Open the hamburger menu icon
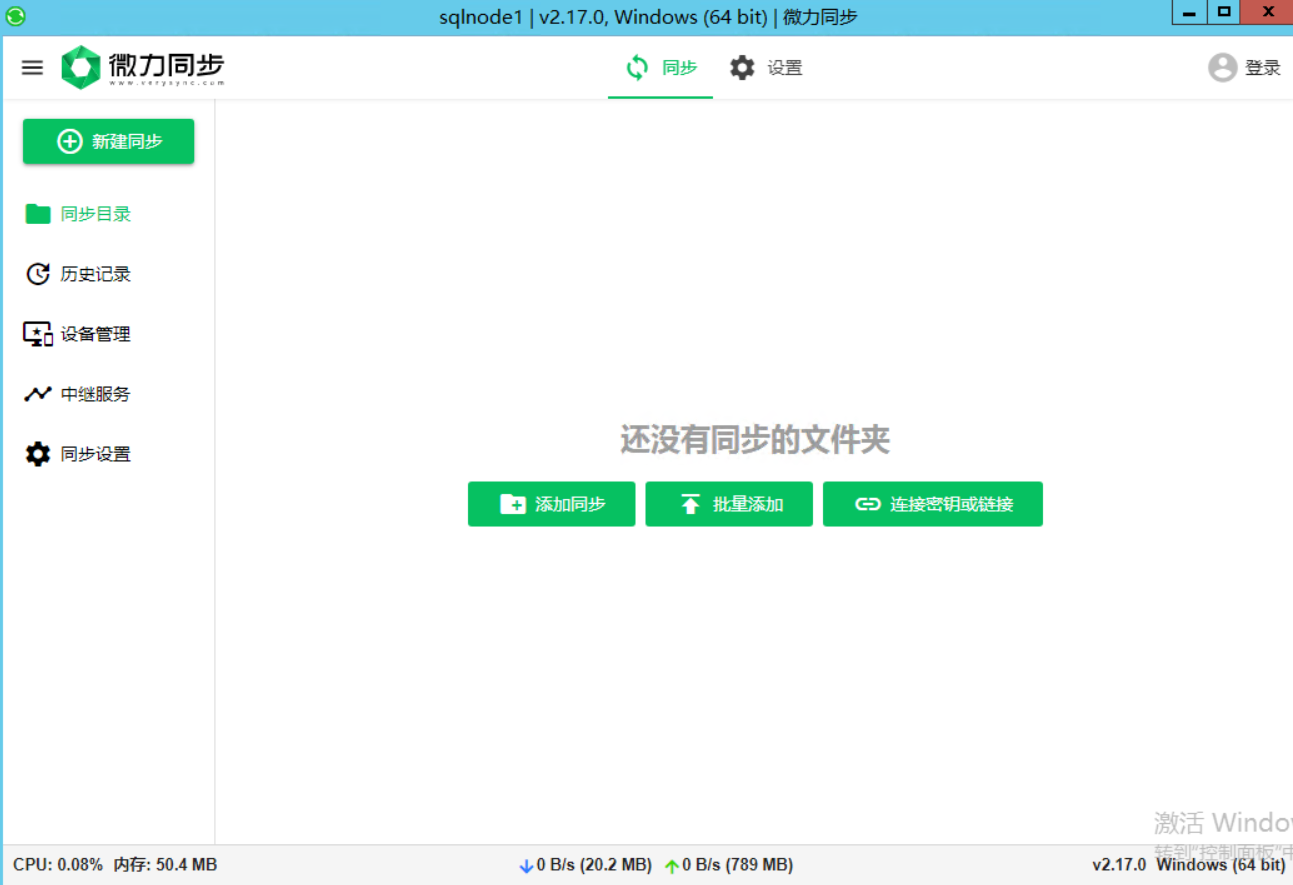This screenshot has height=885, width=1293. click(x=32, y=68)
